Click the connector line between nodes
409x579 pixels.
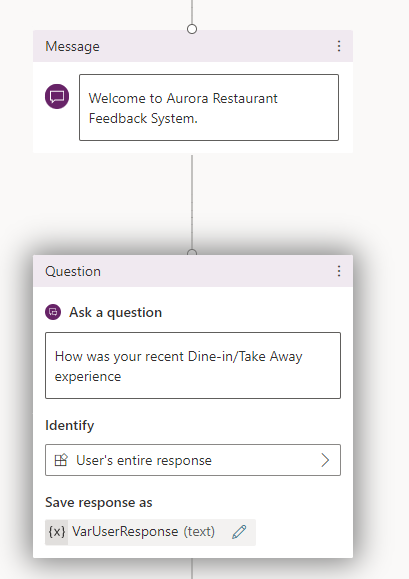(x=192, y=201)
